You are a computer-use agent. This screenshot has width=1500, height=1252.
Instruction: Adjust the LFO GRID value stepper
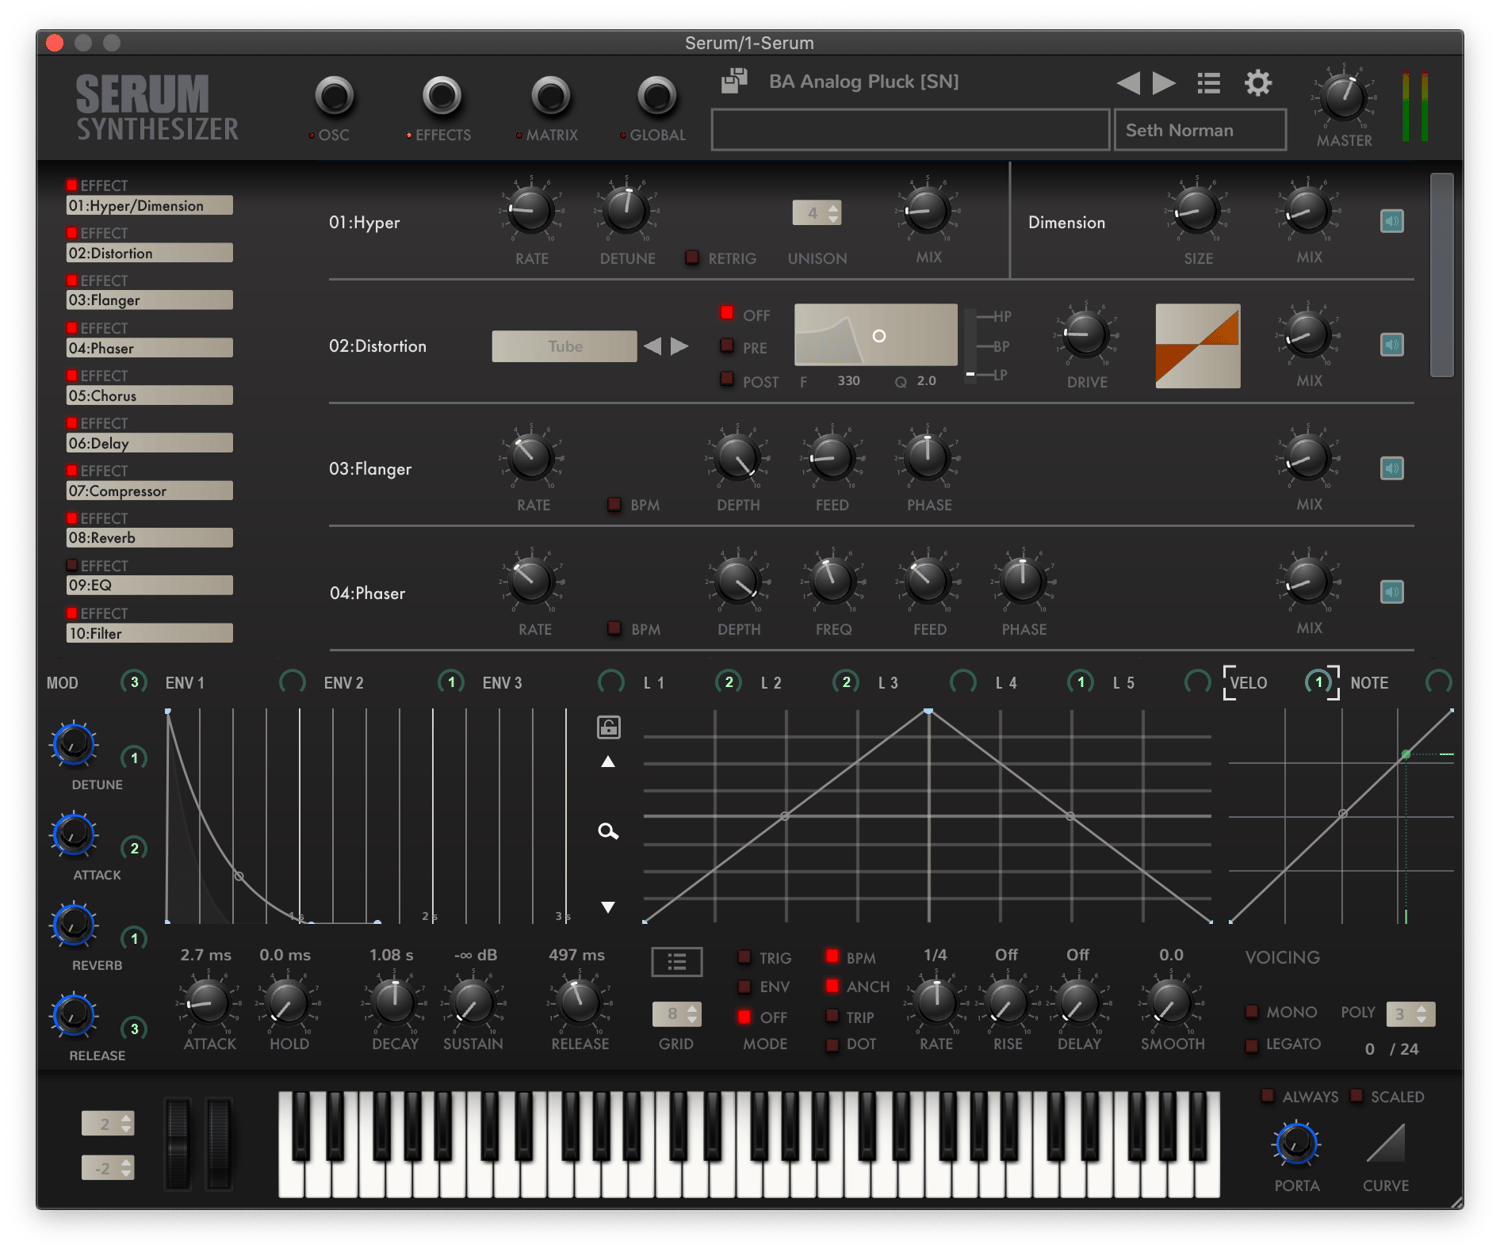pos(677,1014)
